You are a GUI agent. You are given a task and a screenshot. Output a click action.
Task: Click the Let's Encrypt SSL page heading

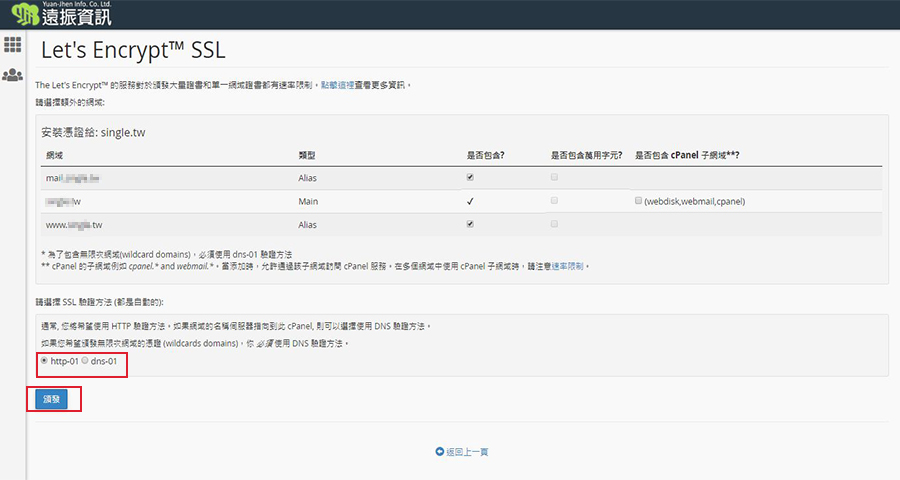(133, 51)
